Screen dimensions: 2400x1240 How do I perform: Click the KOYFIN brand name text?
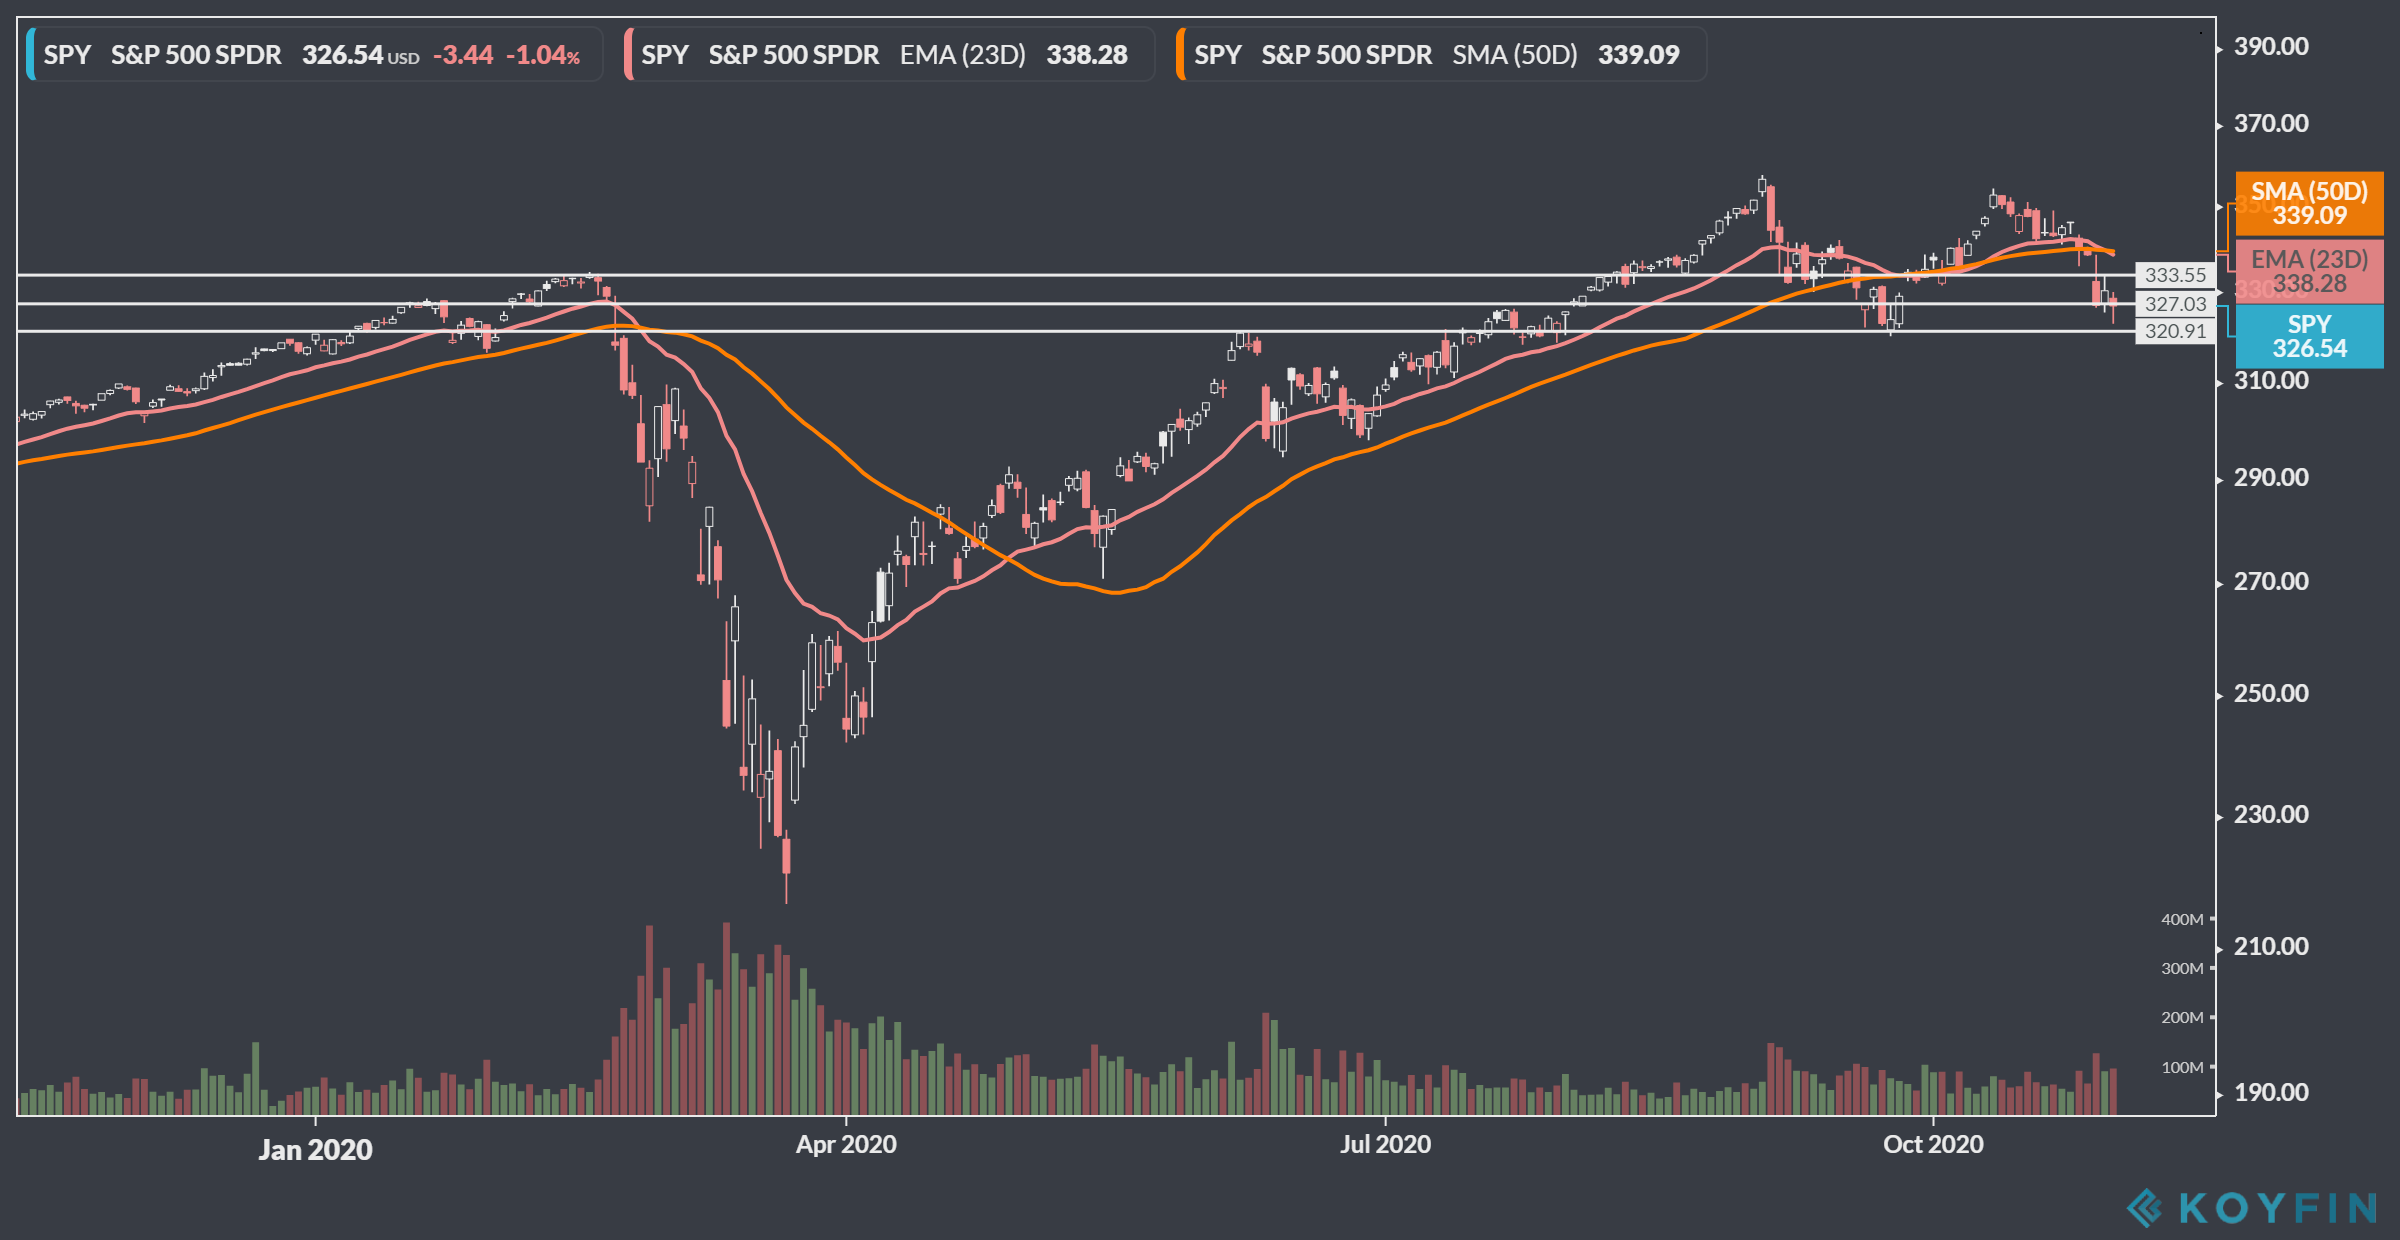pyautogui.click(x=2277, y=1208)
